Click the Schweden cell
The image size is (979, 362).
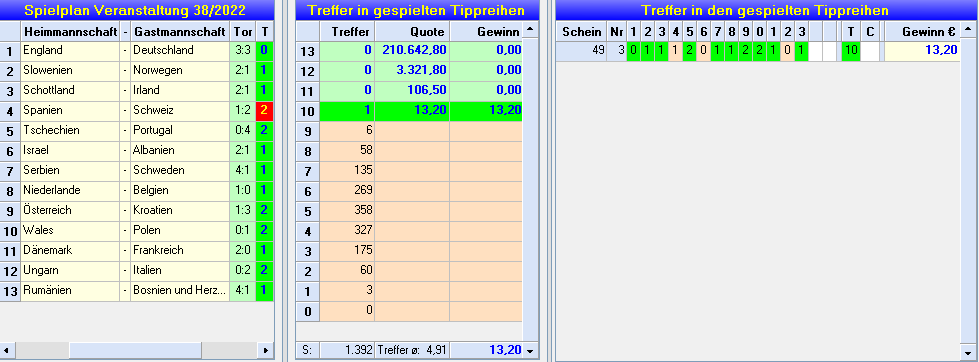pyautogui.click(x=180, y=170)
